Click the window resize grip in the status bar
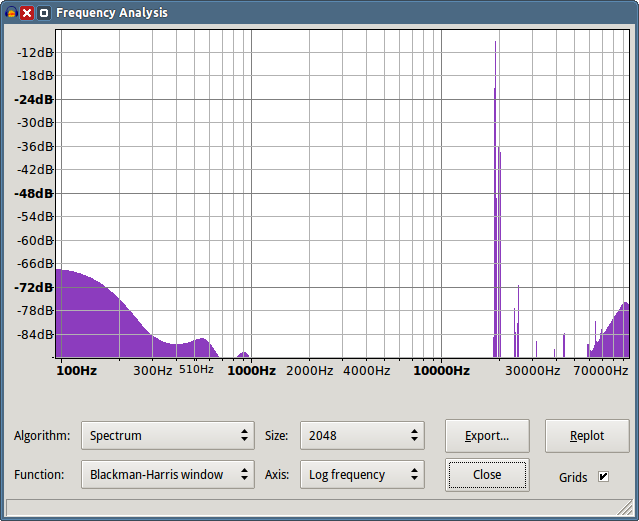 click(624, 508)
